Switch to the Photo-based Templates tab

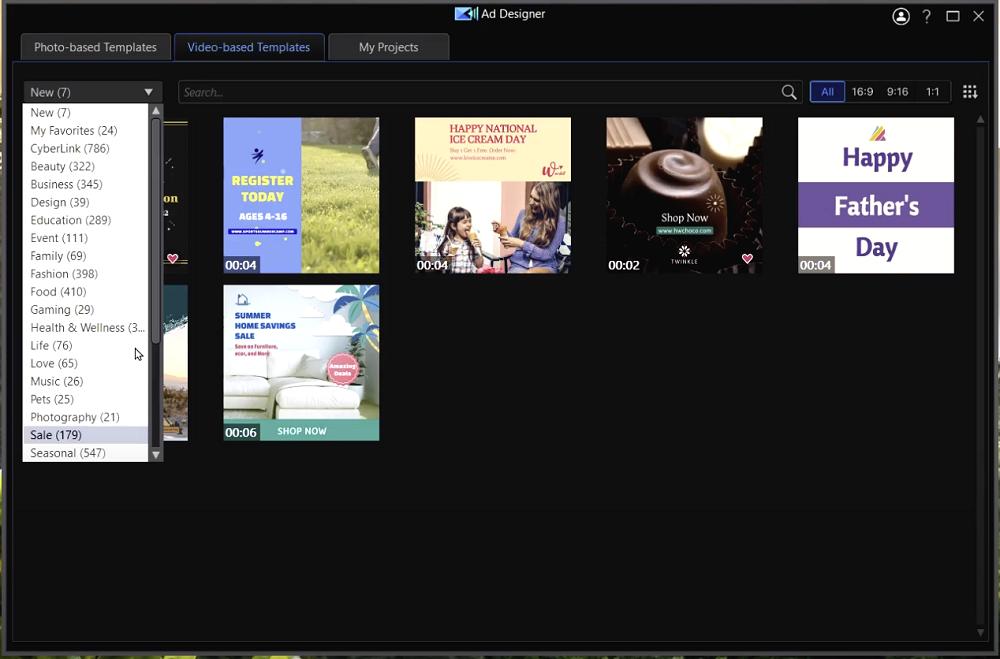[x=95, y=46]
